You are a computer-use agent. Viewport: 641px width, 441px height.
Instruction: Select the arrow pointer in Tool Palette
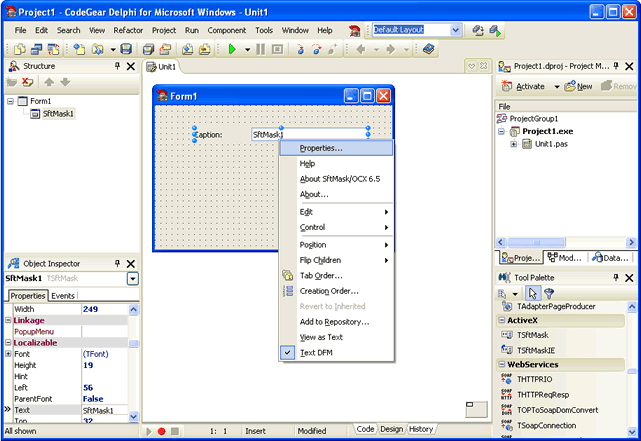click(x=532, y=293)
